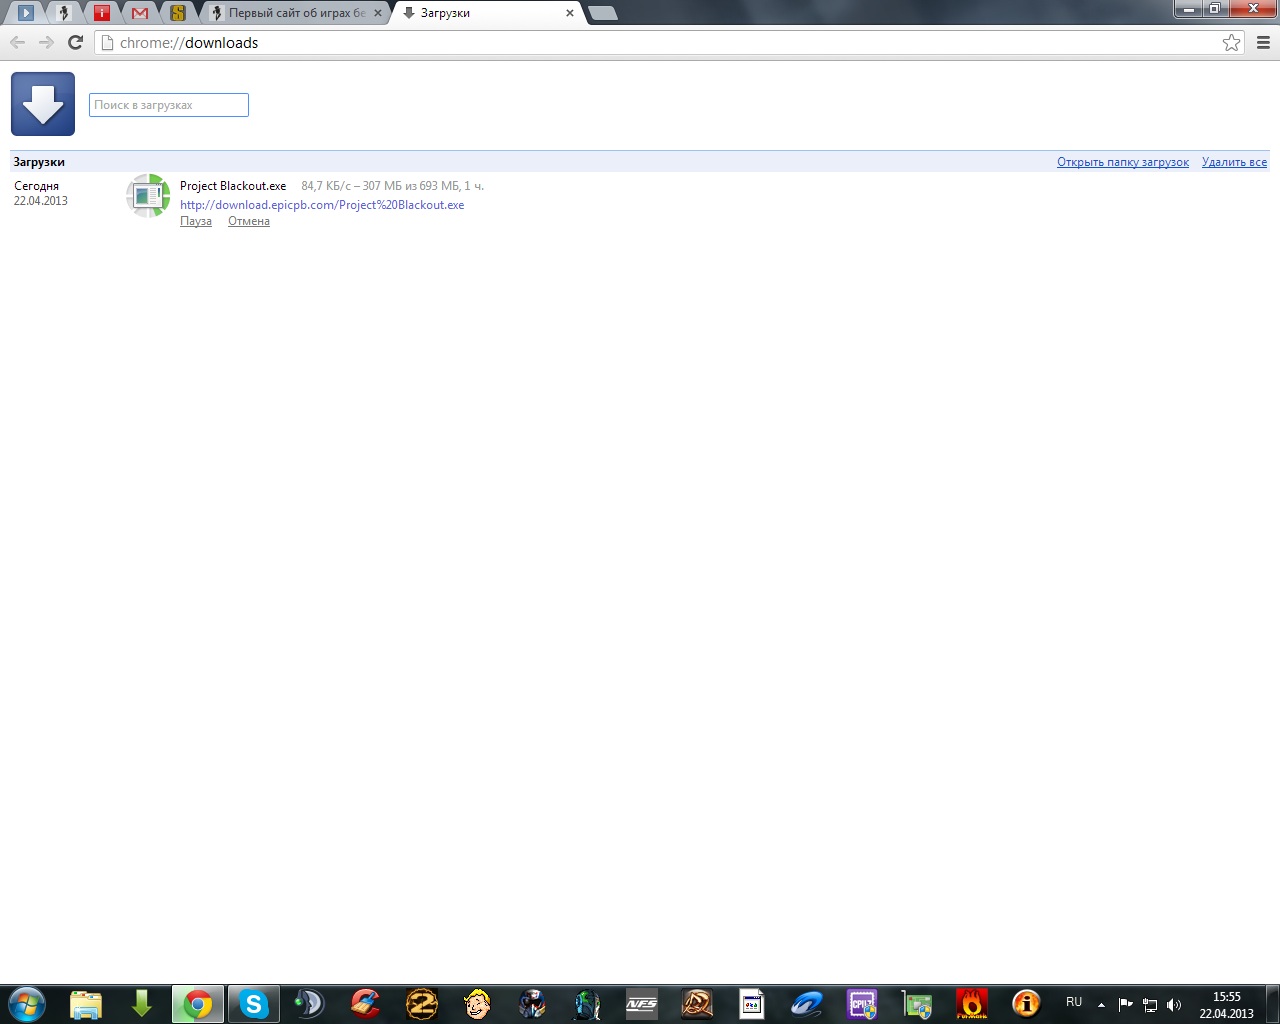Click the volume speaker tray icon

point(1174,1005)
